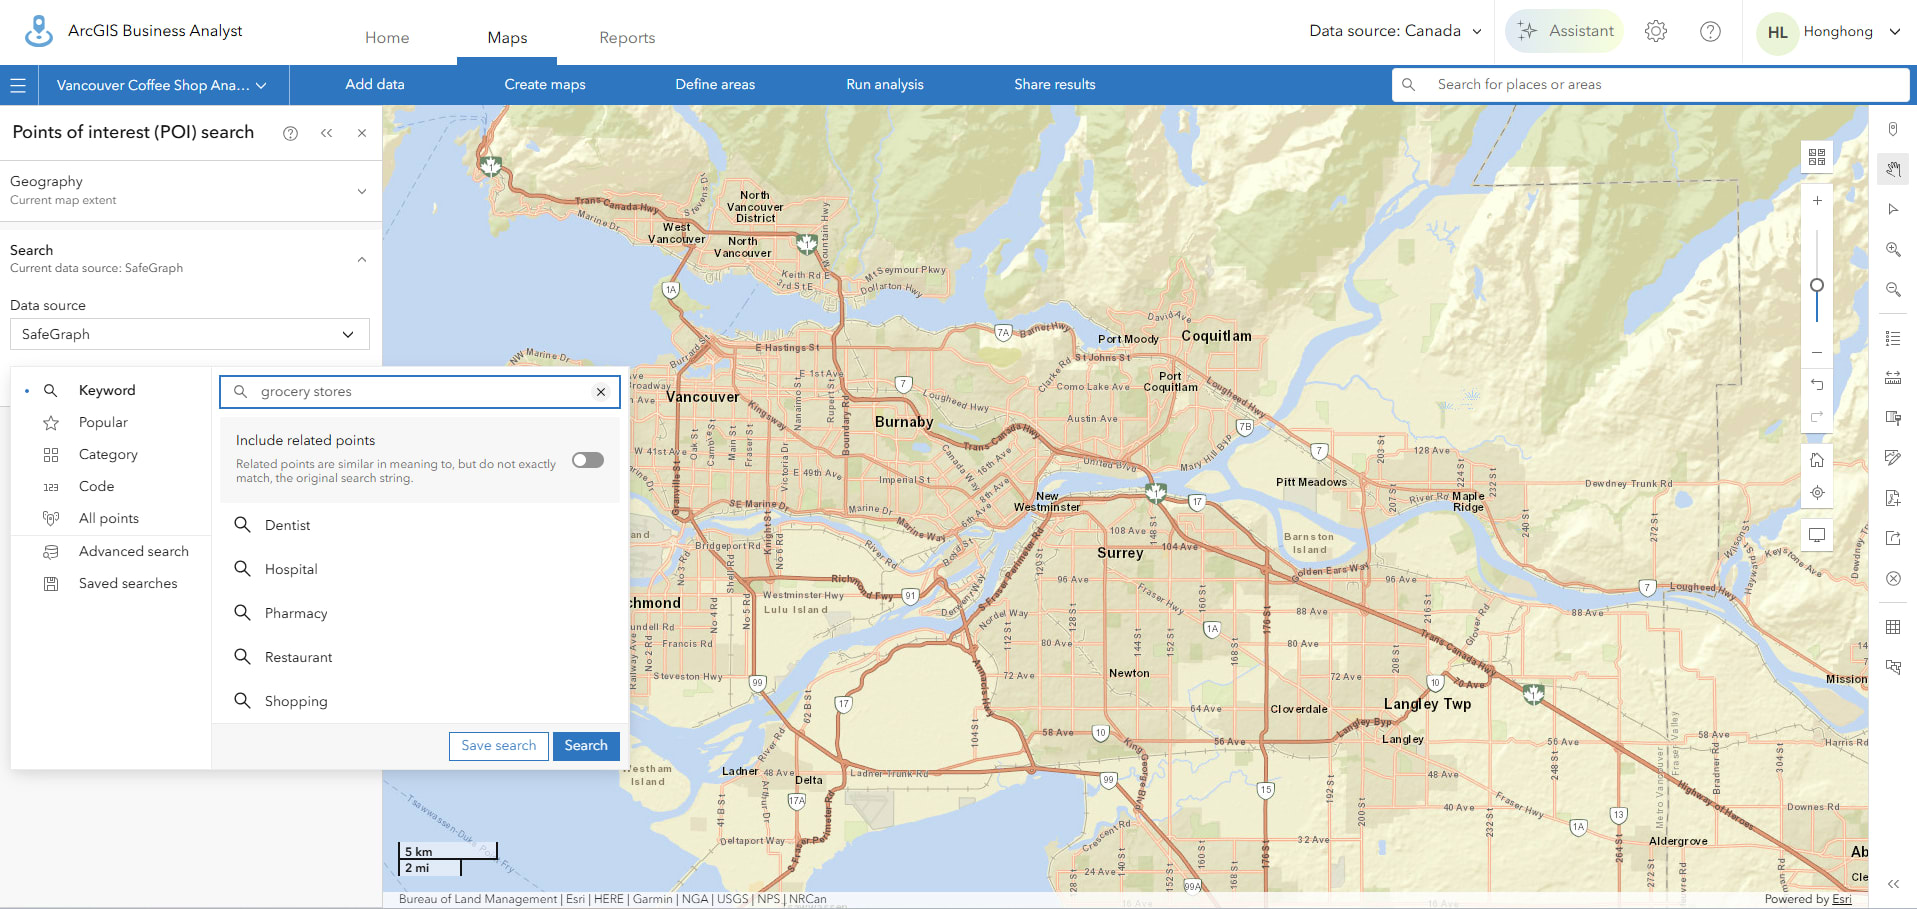Click the POI search help icon
Screen dimensions: 1917x909
coord(290,133)
